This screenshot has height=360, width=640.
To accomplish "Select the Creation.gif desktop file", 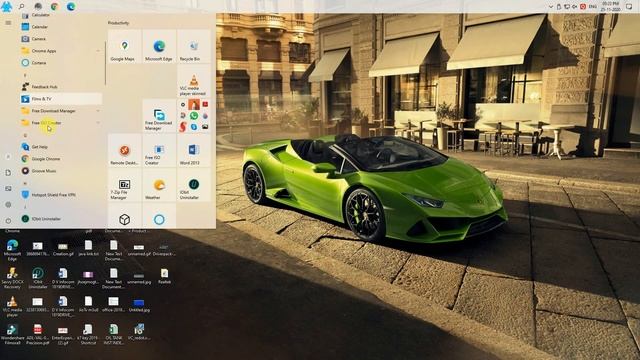I will (63, 249).
